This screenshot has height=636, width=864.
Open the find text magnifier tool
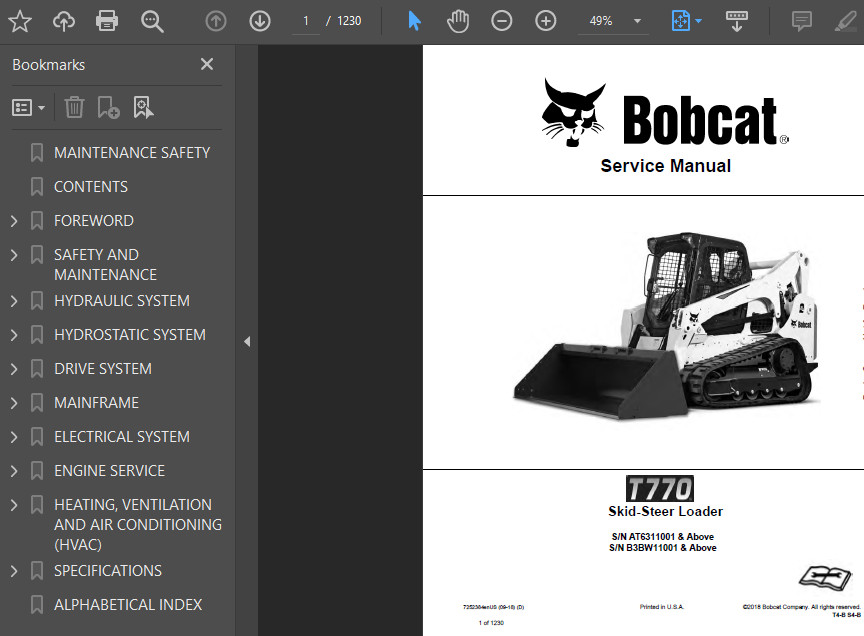152,21
